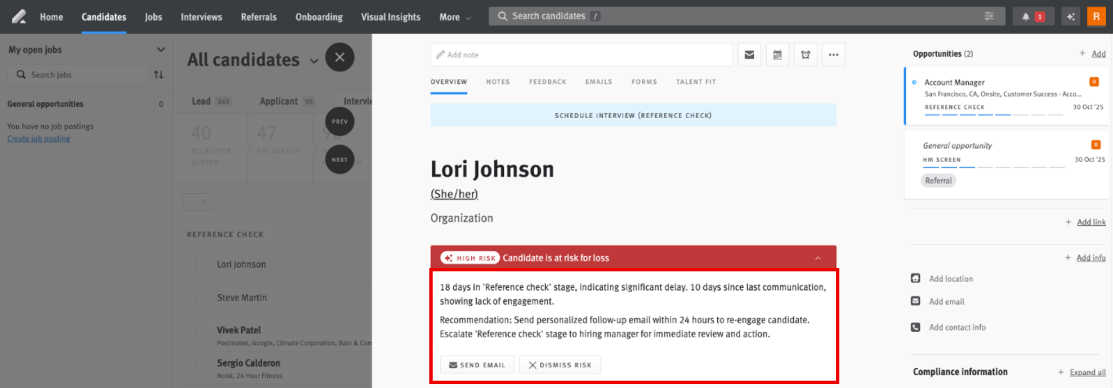This screenshot has height=388, width=1113.
Task: Click Schedule Interview (Reference Check) banner
Action: click(x=633, y=115)
